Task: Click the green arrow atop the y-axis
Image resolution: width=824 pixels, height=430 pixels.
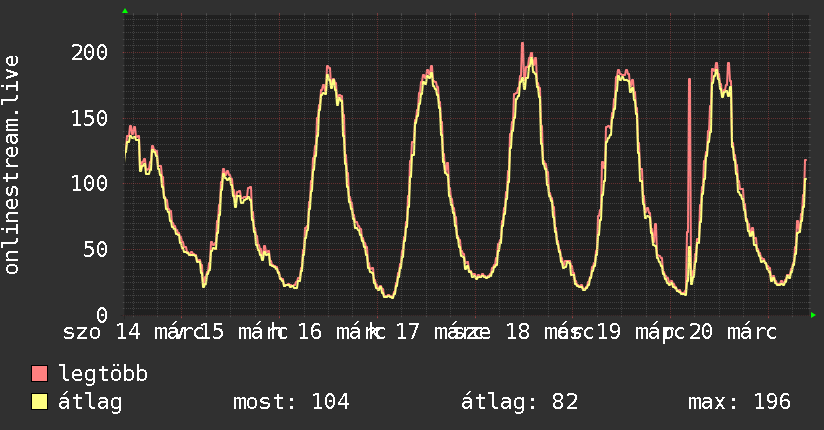Action: tap(125, 11)
